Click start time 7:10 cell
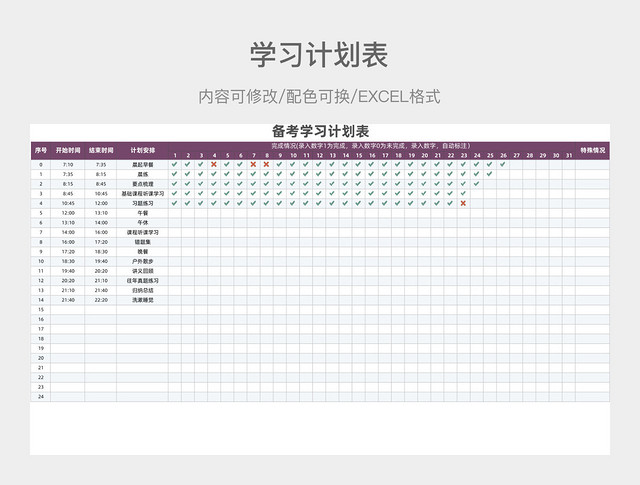Viewport: 640px width, 485px height. tap(68, 165)
